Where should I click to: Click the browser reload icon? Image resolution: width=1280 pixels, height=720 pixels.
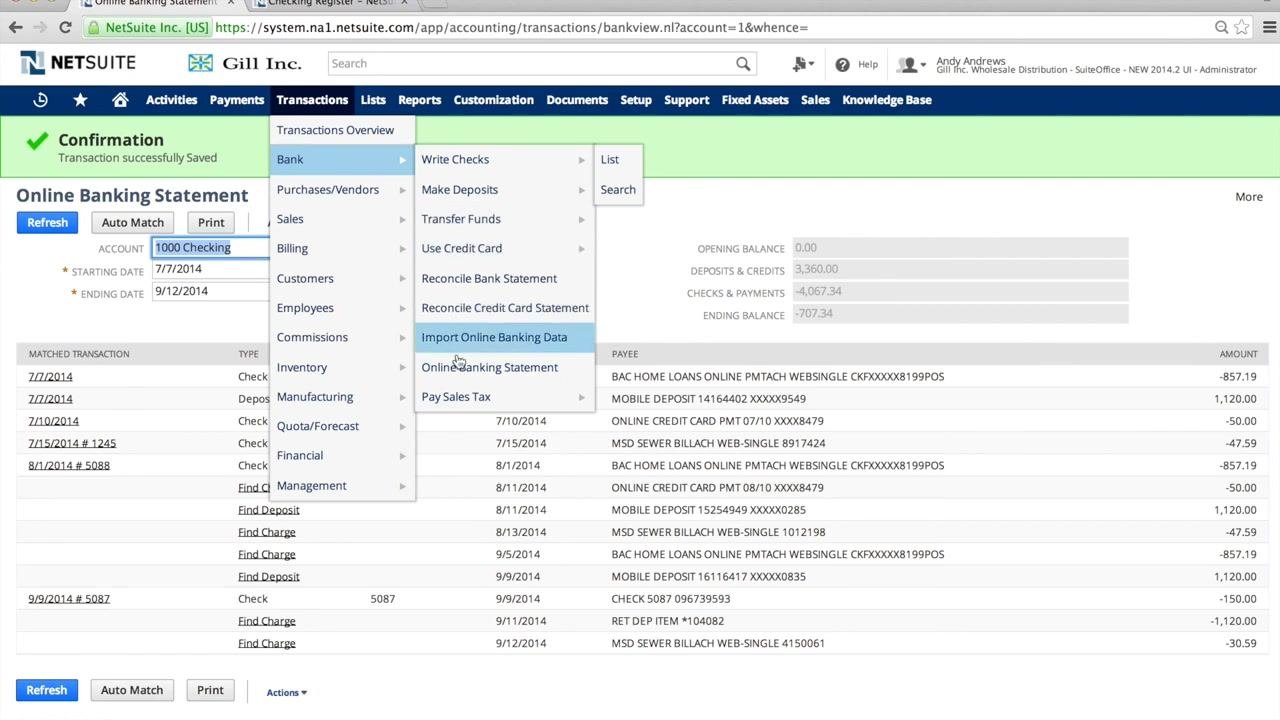[x=66, y=28]
